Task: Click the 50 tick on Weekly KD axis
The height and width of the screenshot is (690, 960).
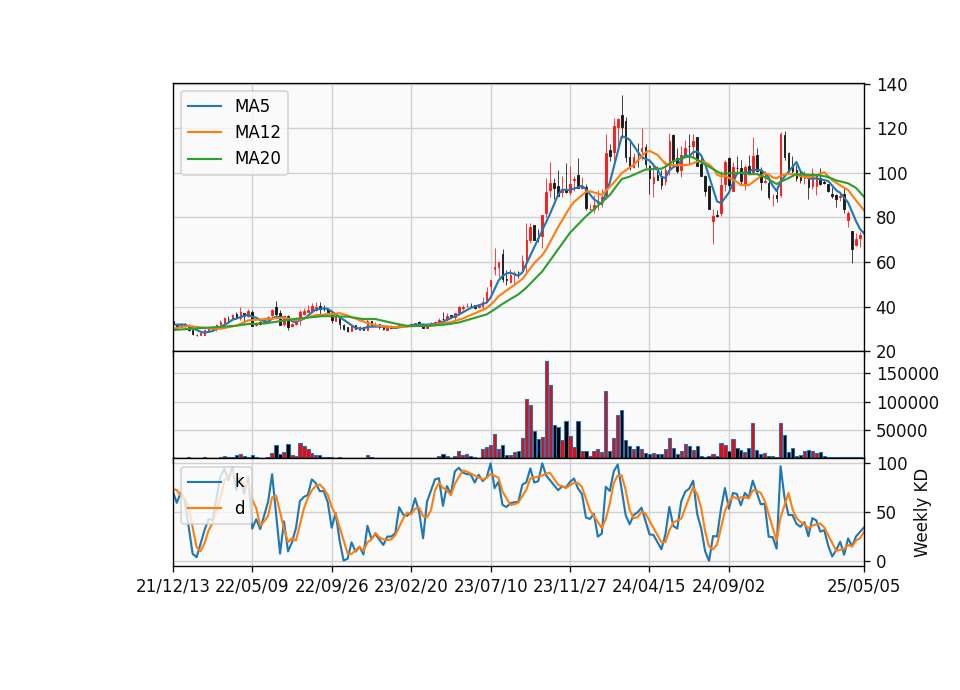Action: click(x=887, y=512)
